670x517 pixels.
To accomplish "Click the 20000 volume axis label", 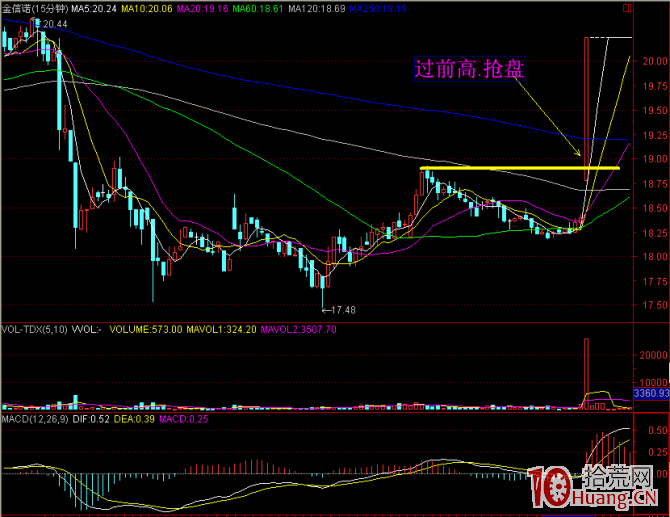I will [x=653, y=355].
